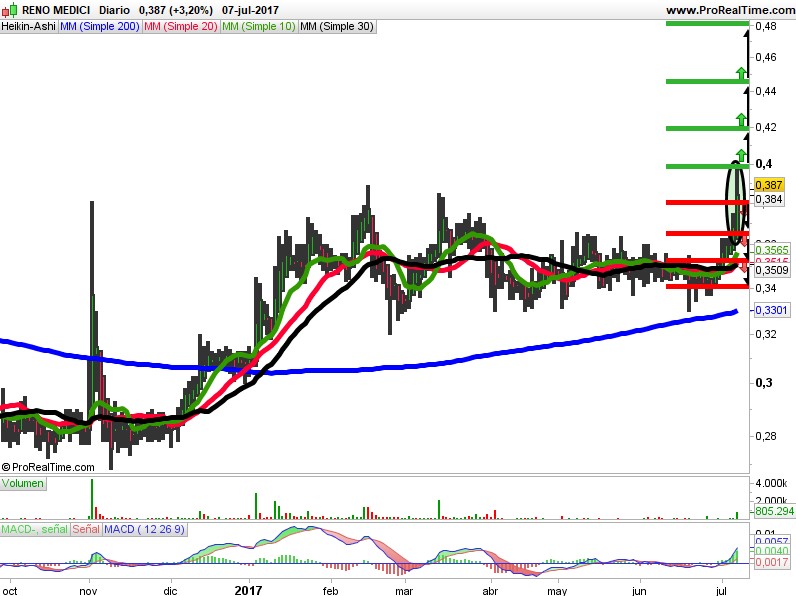Click the may label on time axis
The width and height of the screenshot is (796, 596).
[557, 591]
